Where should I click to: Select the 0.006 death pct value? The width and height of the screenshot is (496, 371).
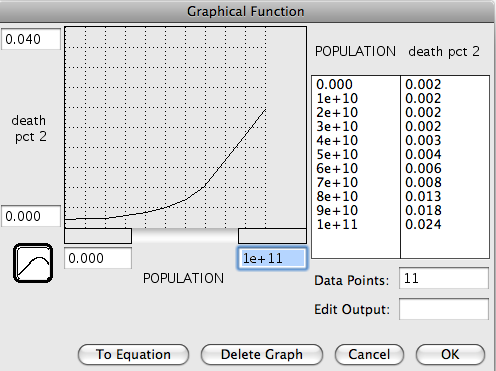[423, 168]
